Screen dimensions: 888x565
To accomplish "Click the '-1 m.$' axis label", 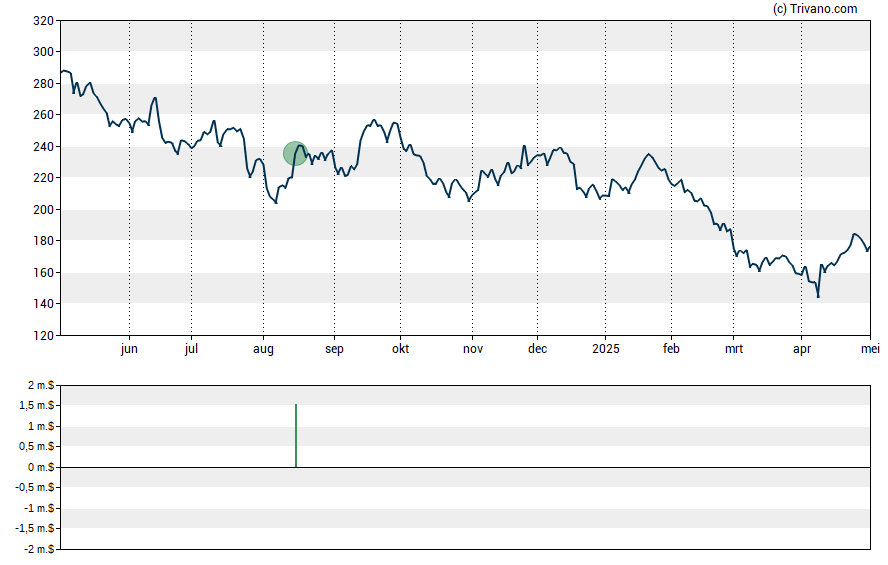I will click(39, 508).
